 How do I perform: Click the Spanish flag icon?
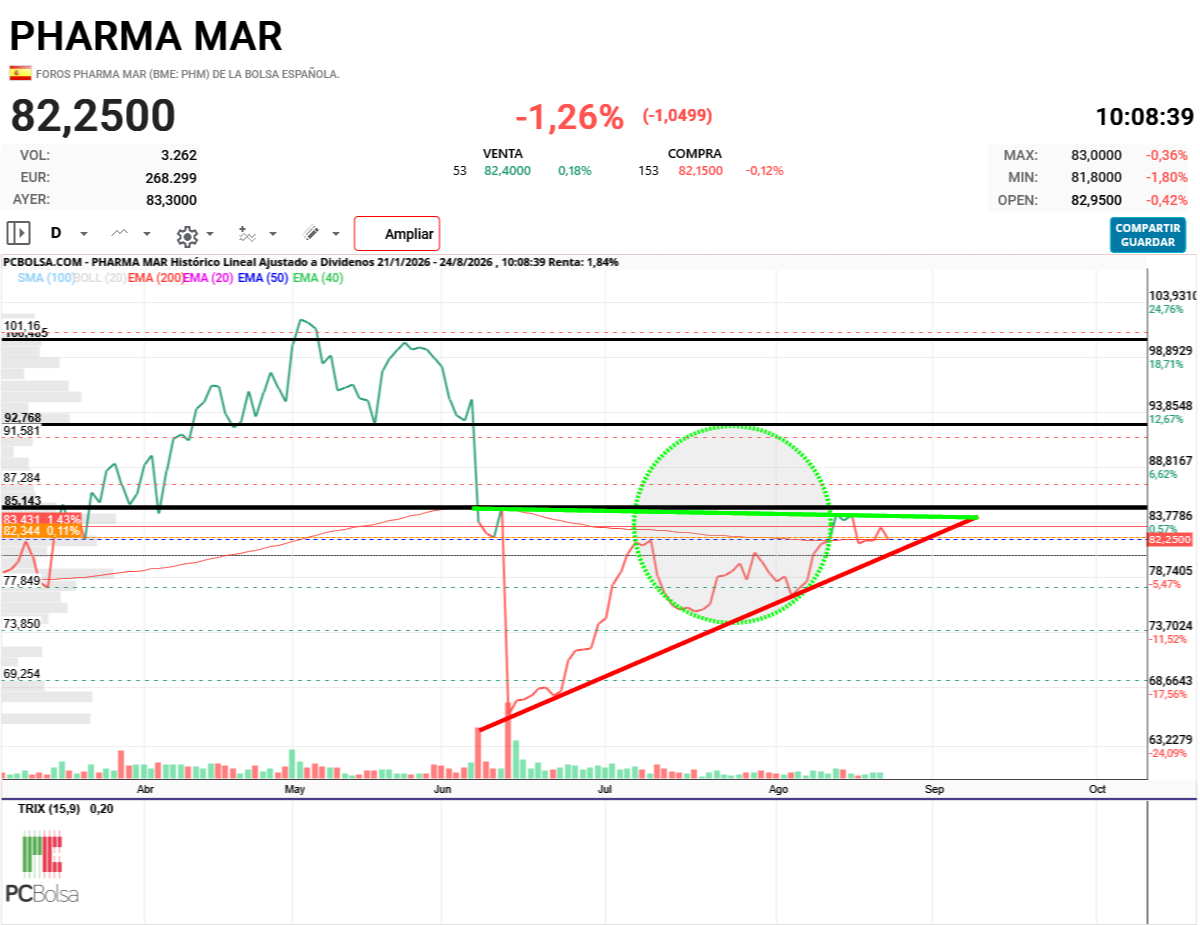point(20,73)
